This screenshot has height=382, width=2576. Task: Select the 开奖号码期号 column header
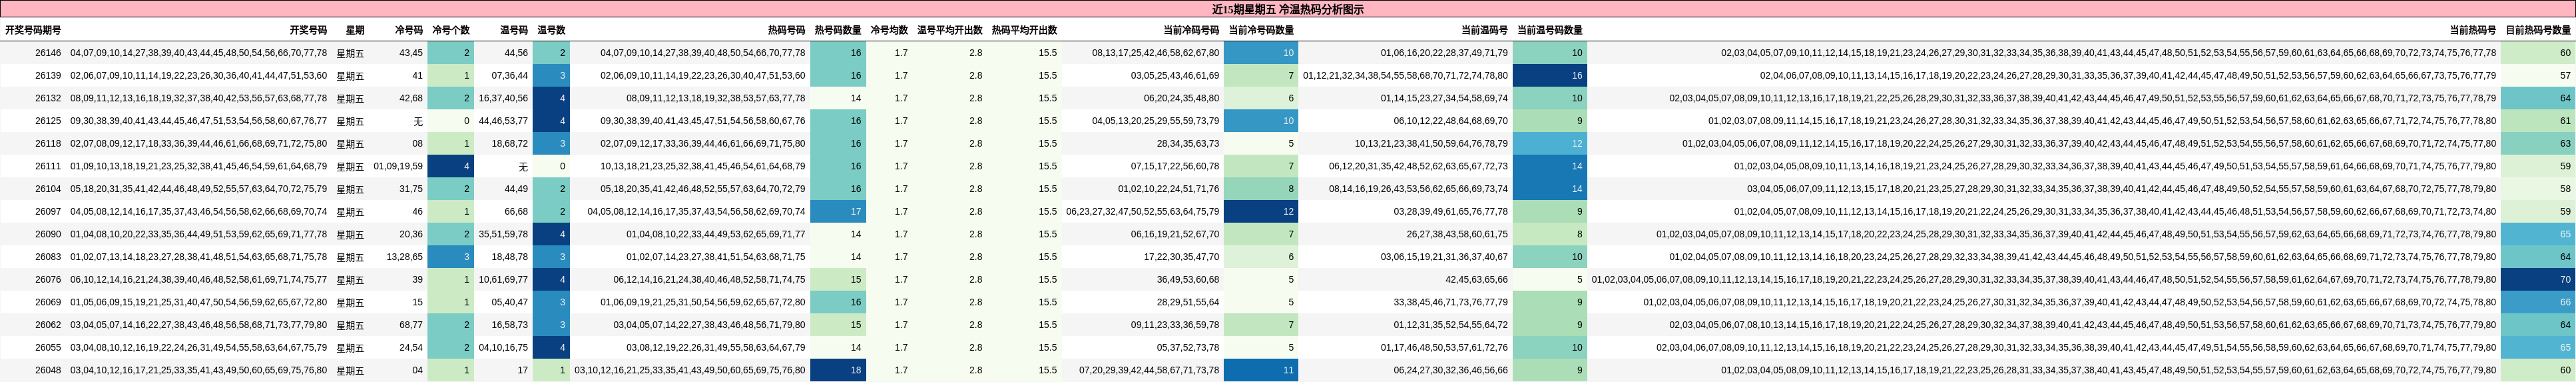[33, 30]
